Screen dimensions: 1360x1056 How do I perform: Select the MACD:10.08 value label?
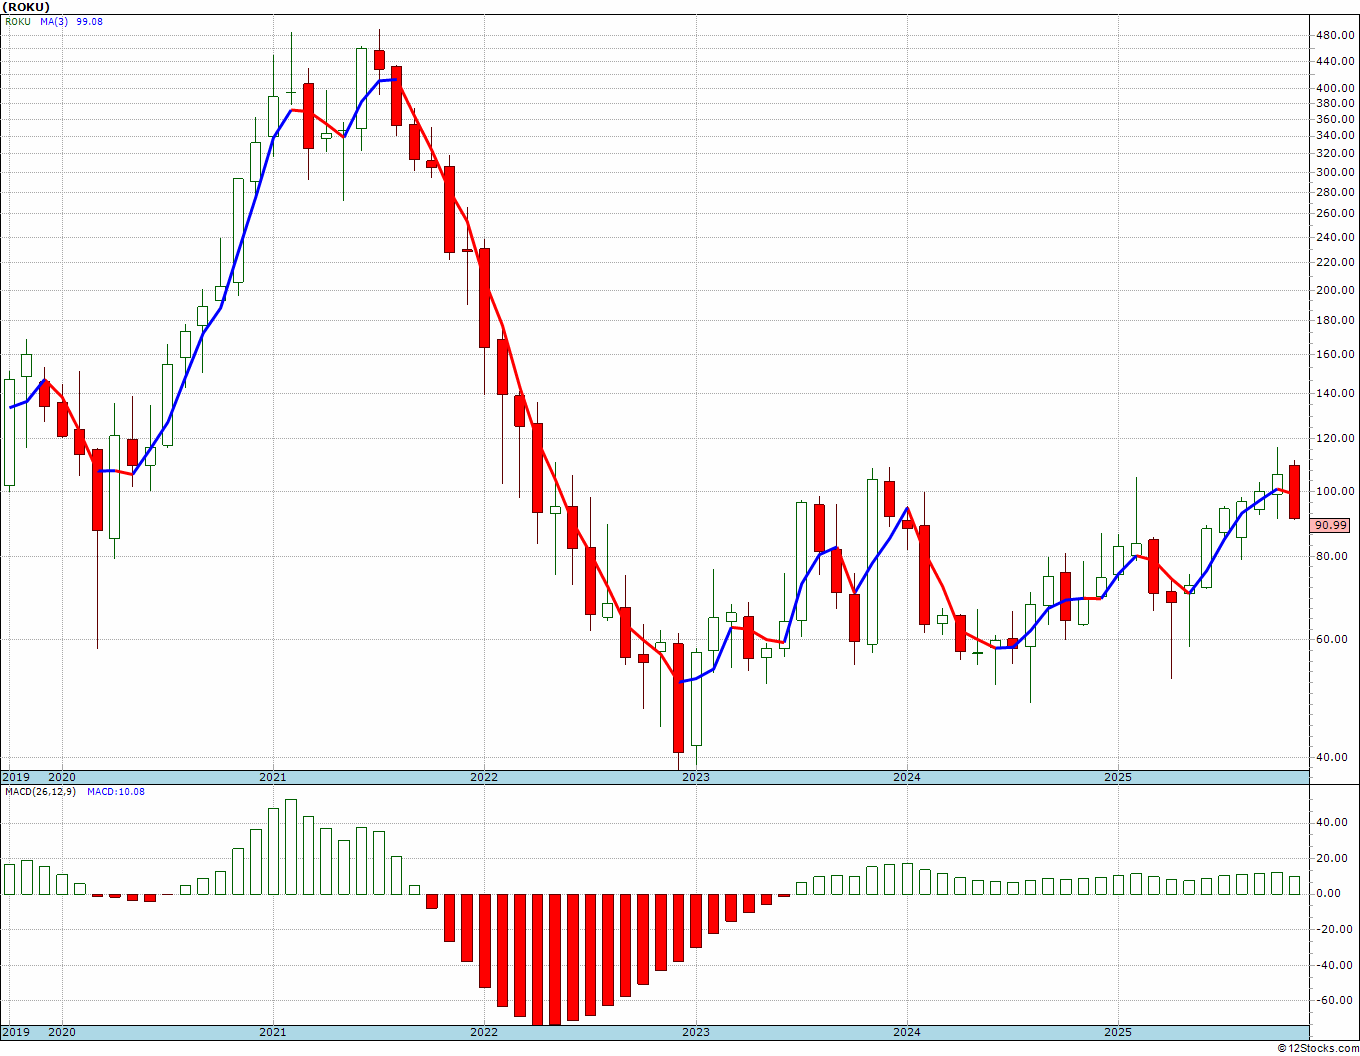pyautogui.click(x=116, y=791)
